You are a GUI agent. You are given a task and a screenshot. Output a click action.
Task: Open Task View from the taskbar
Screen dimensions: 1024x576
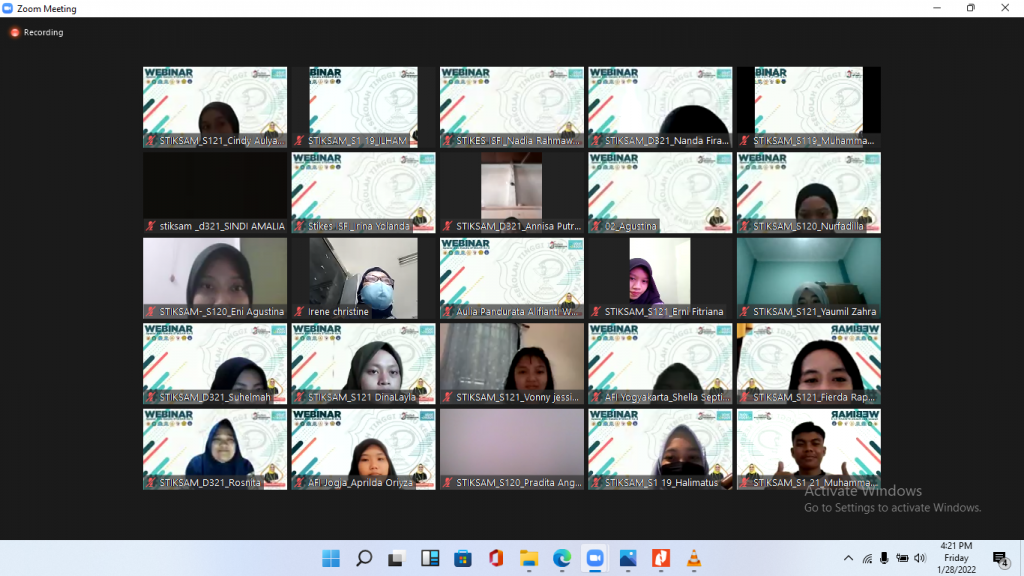[397, 558]
